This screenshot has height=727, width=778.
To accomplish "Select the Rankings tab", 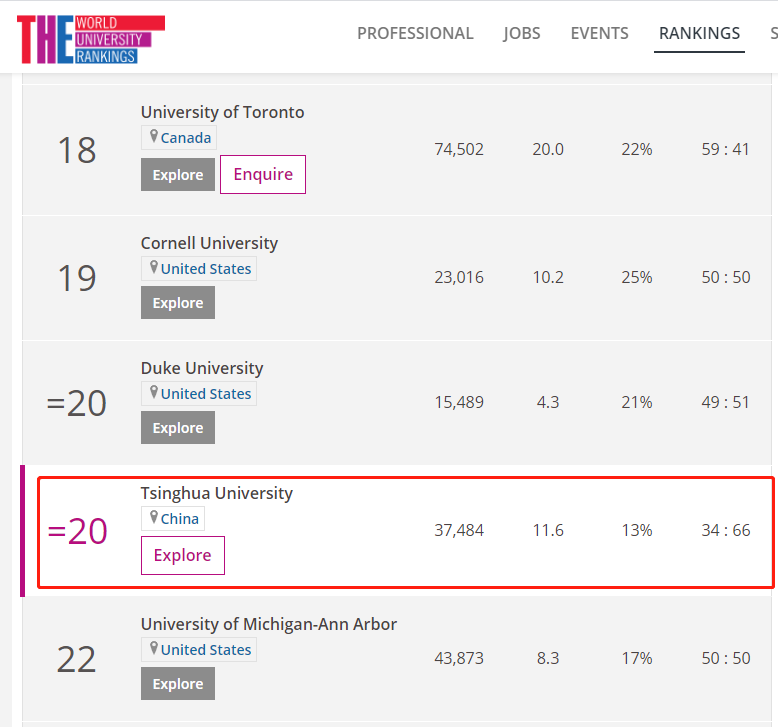I will pyautogui.click(x=699, y=33).
